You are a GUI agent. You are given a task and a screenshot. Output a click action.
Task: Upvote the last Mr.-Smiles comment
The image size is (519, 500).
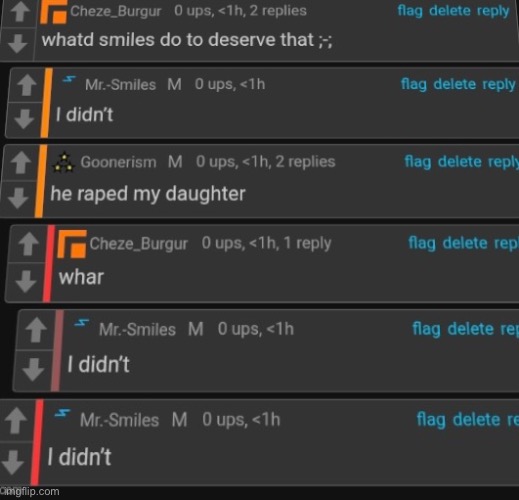[x=16, y=421]
